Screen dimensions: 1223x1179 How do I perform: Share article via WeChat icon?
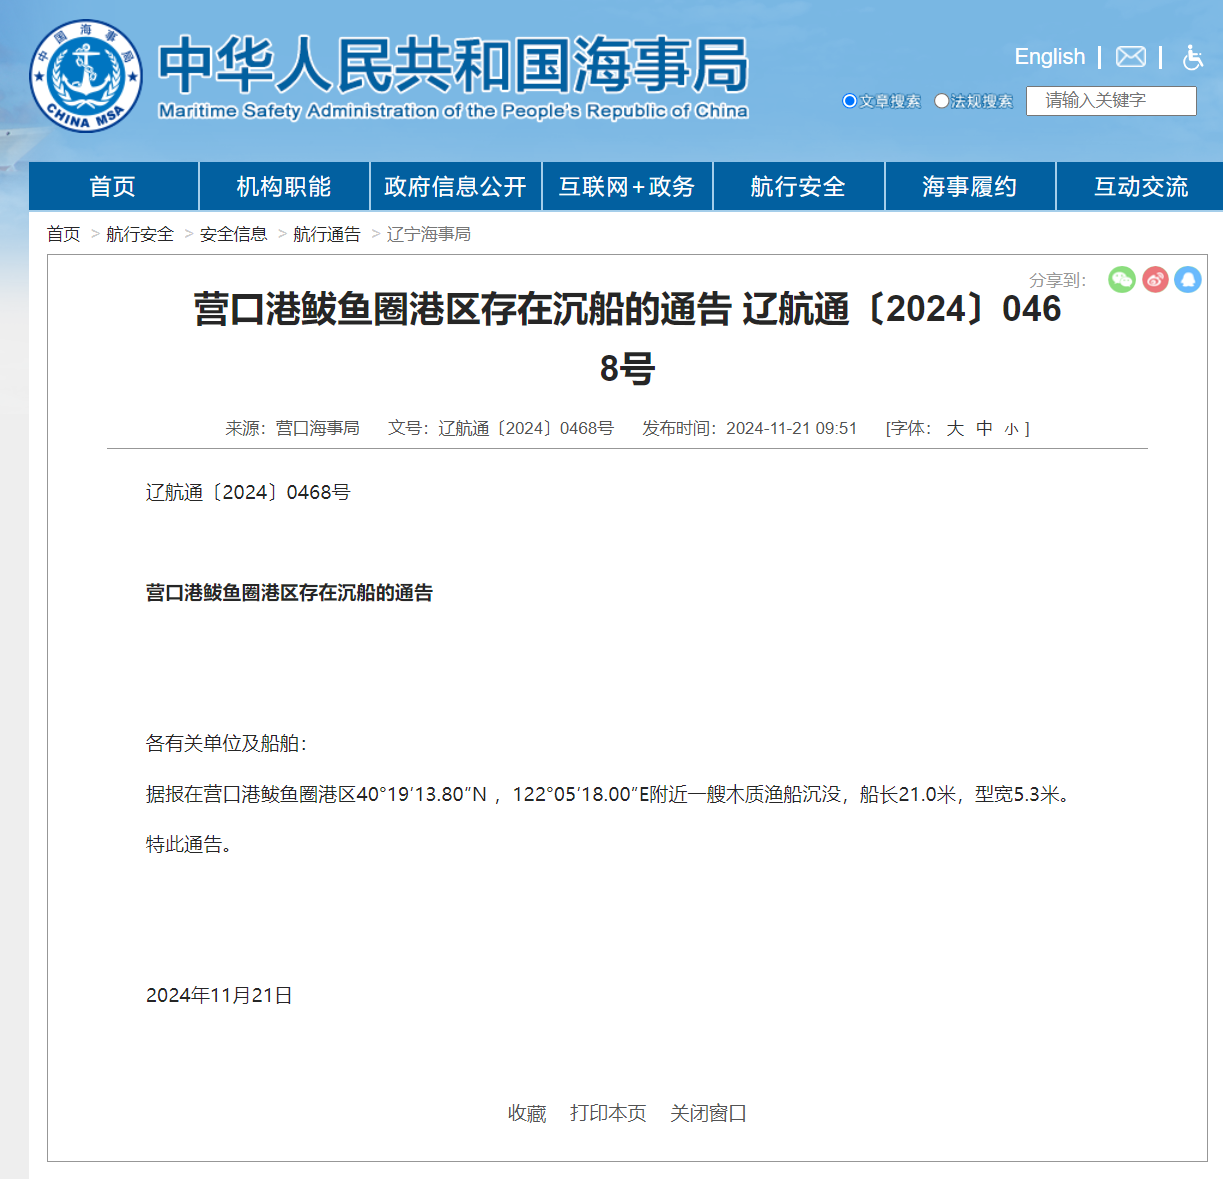1122,280
